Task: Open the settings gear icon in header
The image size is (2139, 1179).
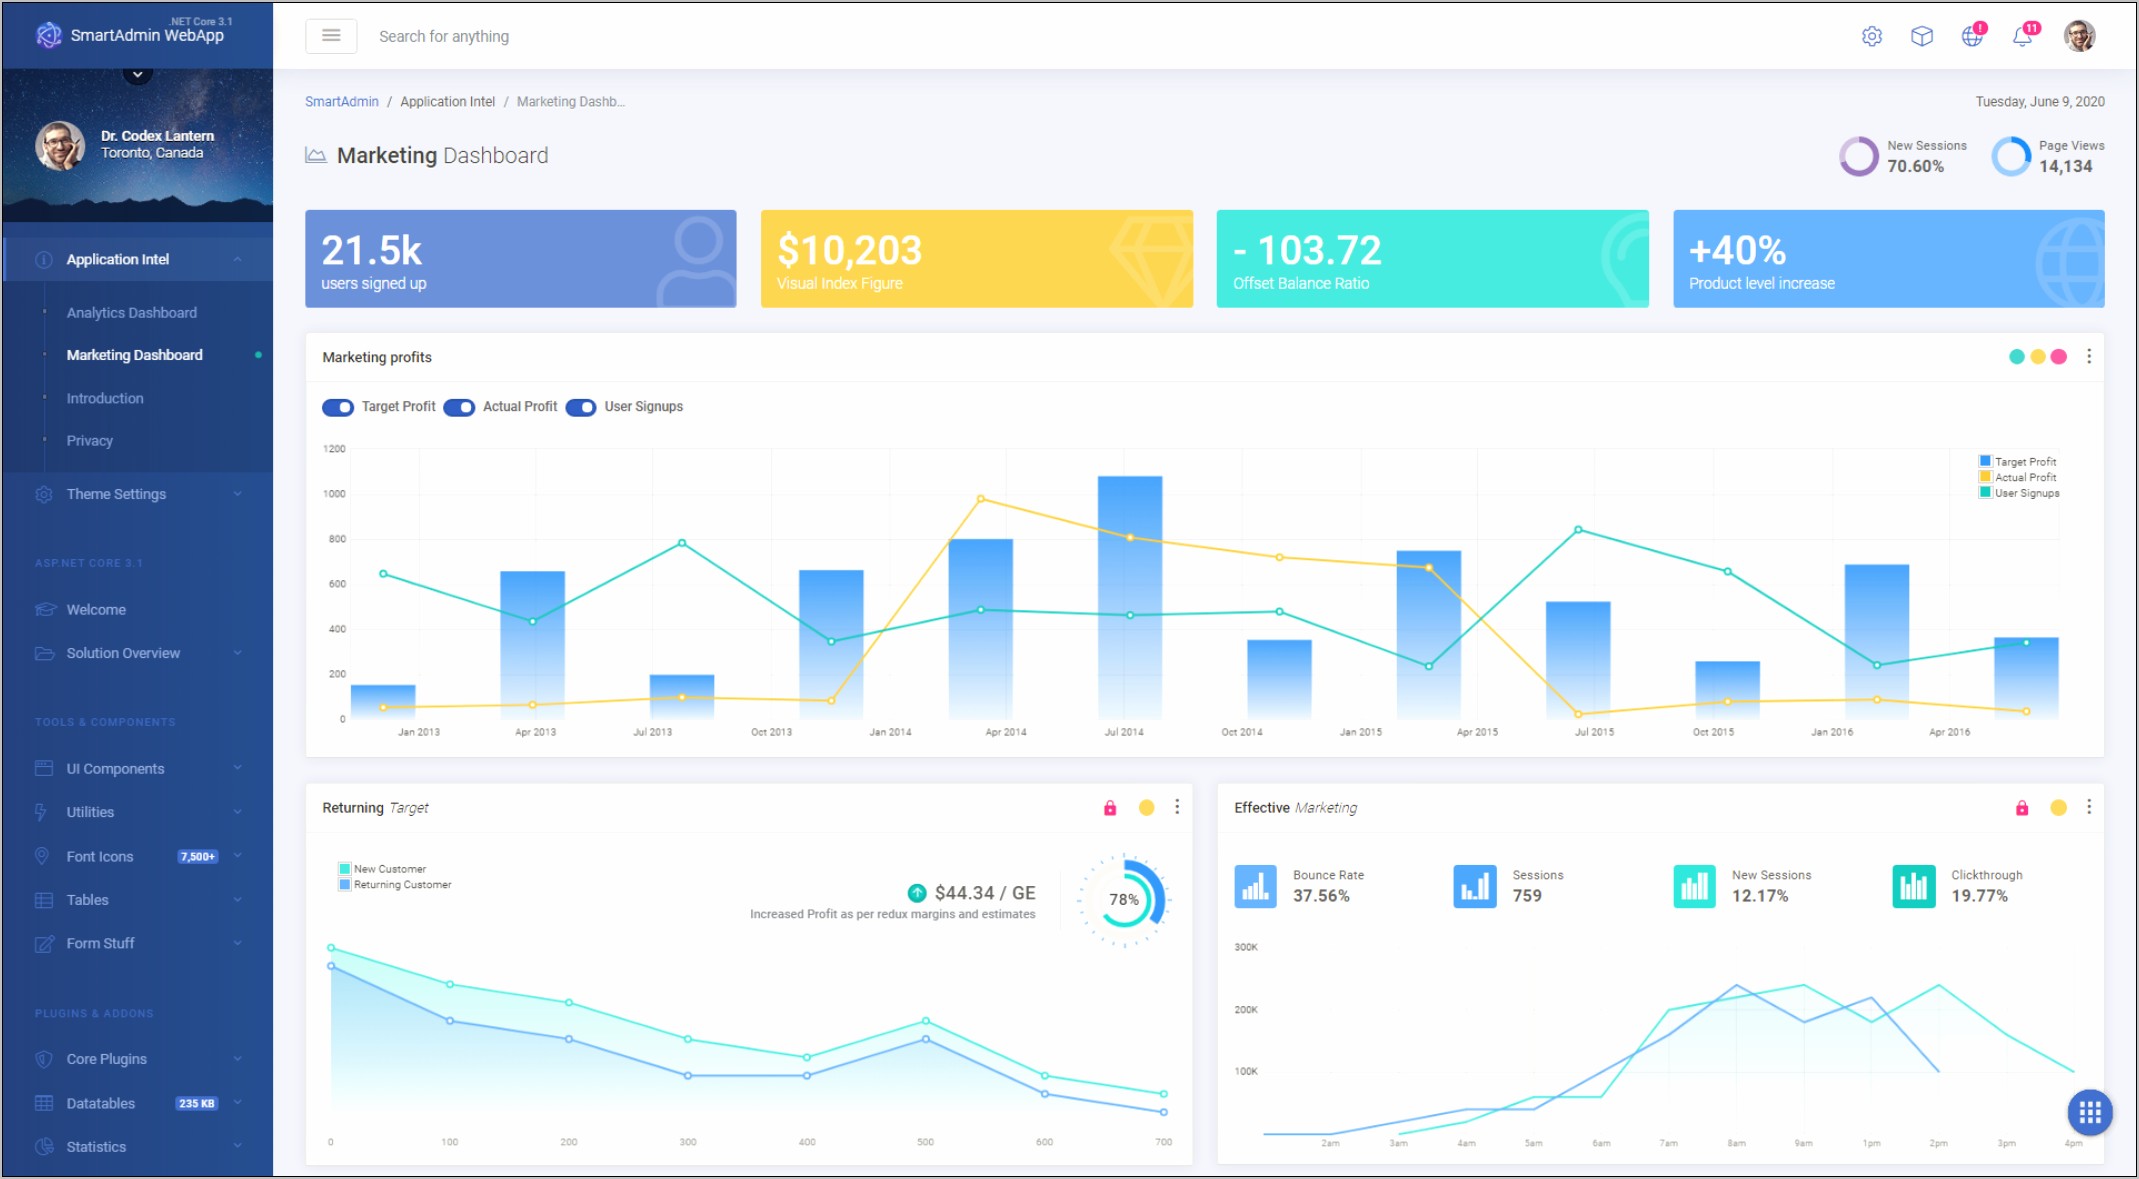Action: [x=1871, y=37]
